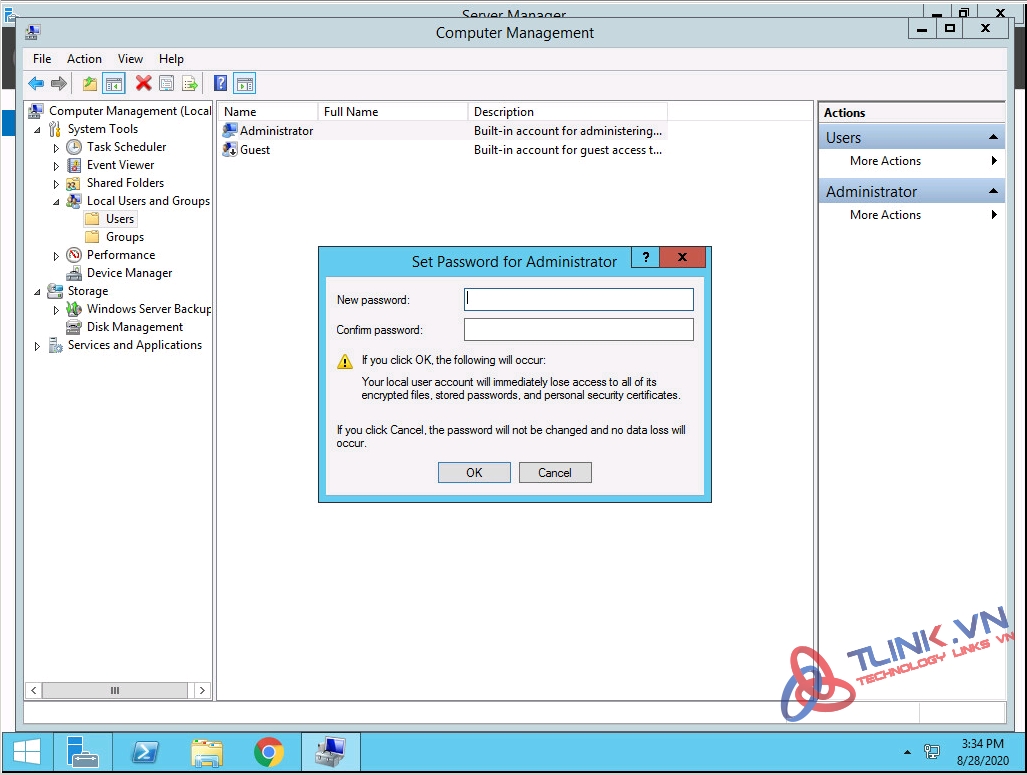Click OK in Set Password dialog
The height and width of the screenshot is (775, 1027).
(474, 473)
